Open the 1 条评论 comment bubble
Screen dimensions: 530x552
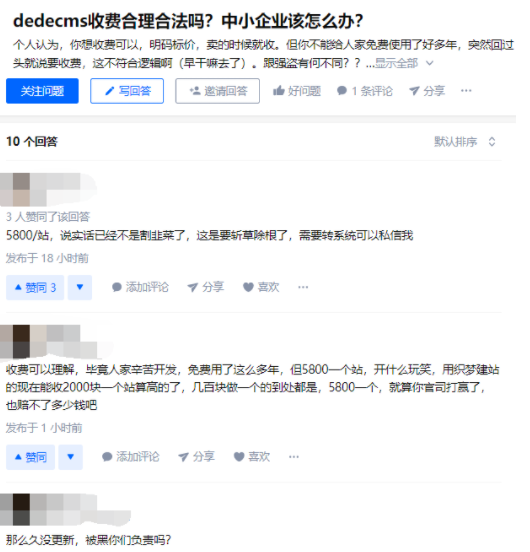pyautogui.click(x=364, y=91)
